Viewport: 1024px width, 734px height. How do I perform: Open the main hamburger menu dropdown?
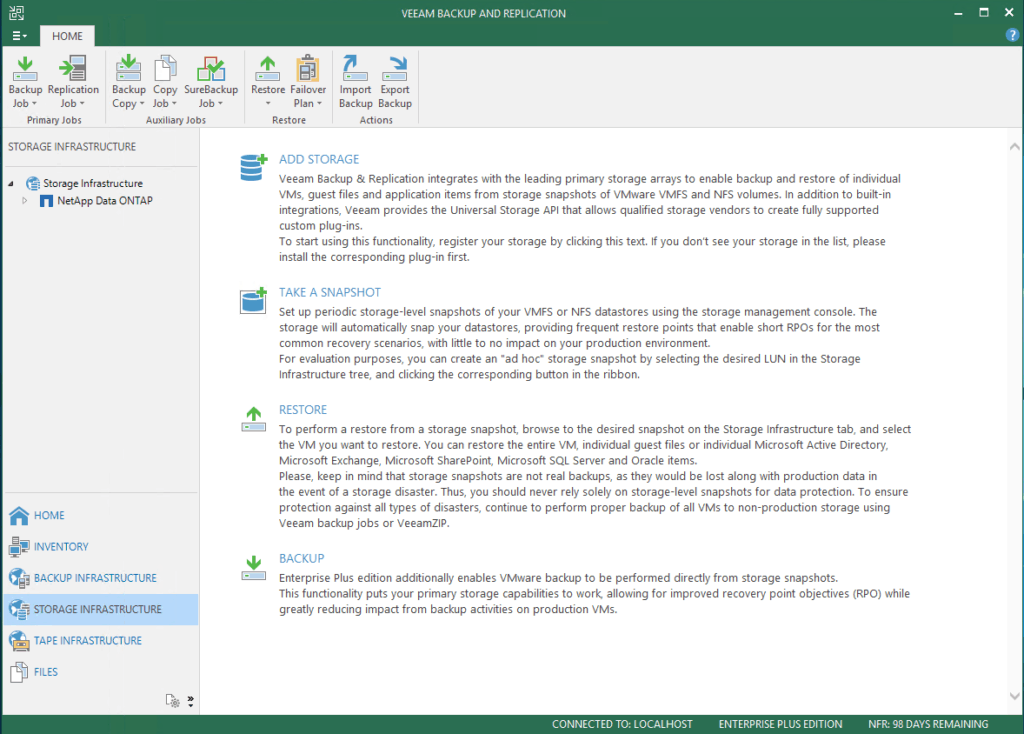tap(19, 35)
